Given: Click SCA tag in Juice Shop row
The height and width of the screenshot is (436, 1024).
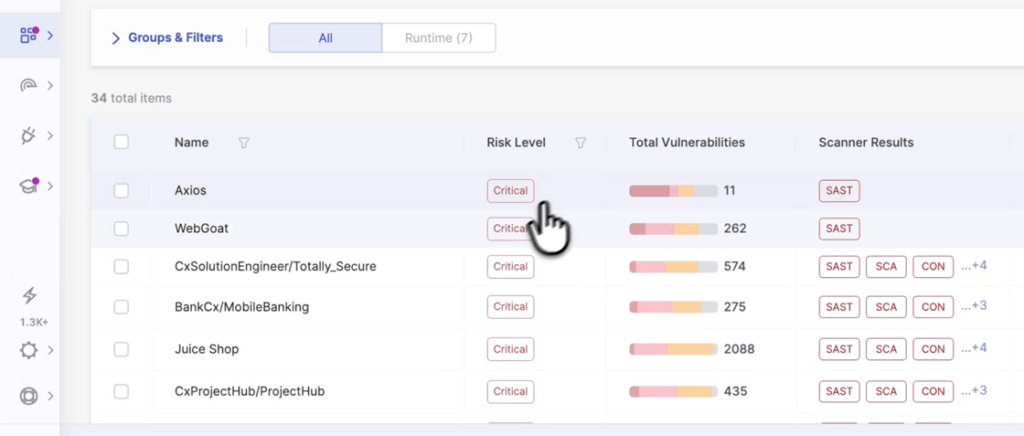Looking at the screenshot, I should [x=886, y=349].
